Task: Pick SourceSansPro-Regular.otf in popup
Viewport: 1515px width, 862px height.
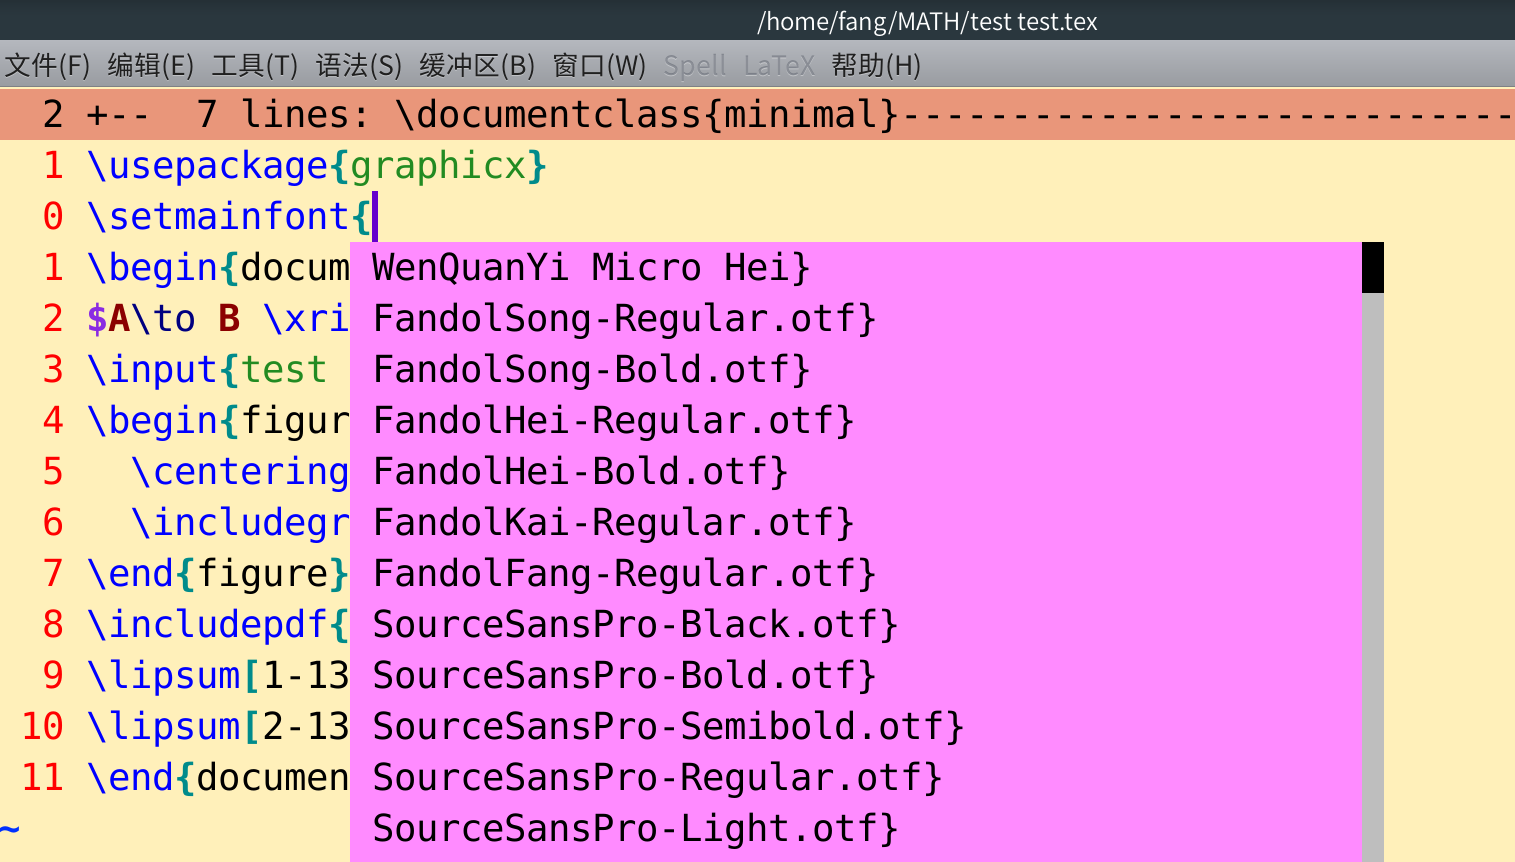Action: [x=856, y=778]
